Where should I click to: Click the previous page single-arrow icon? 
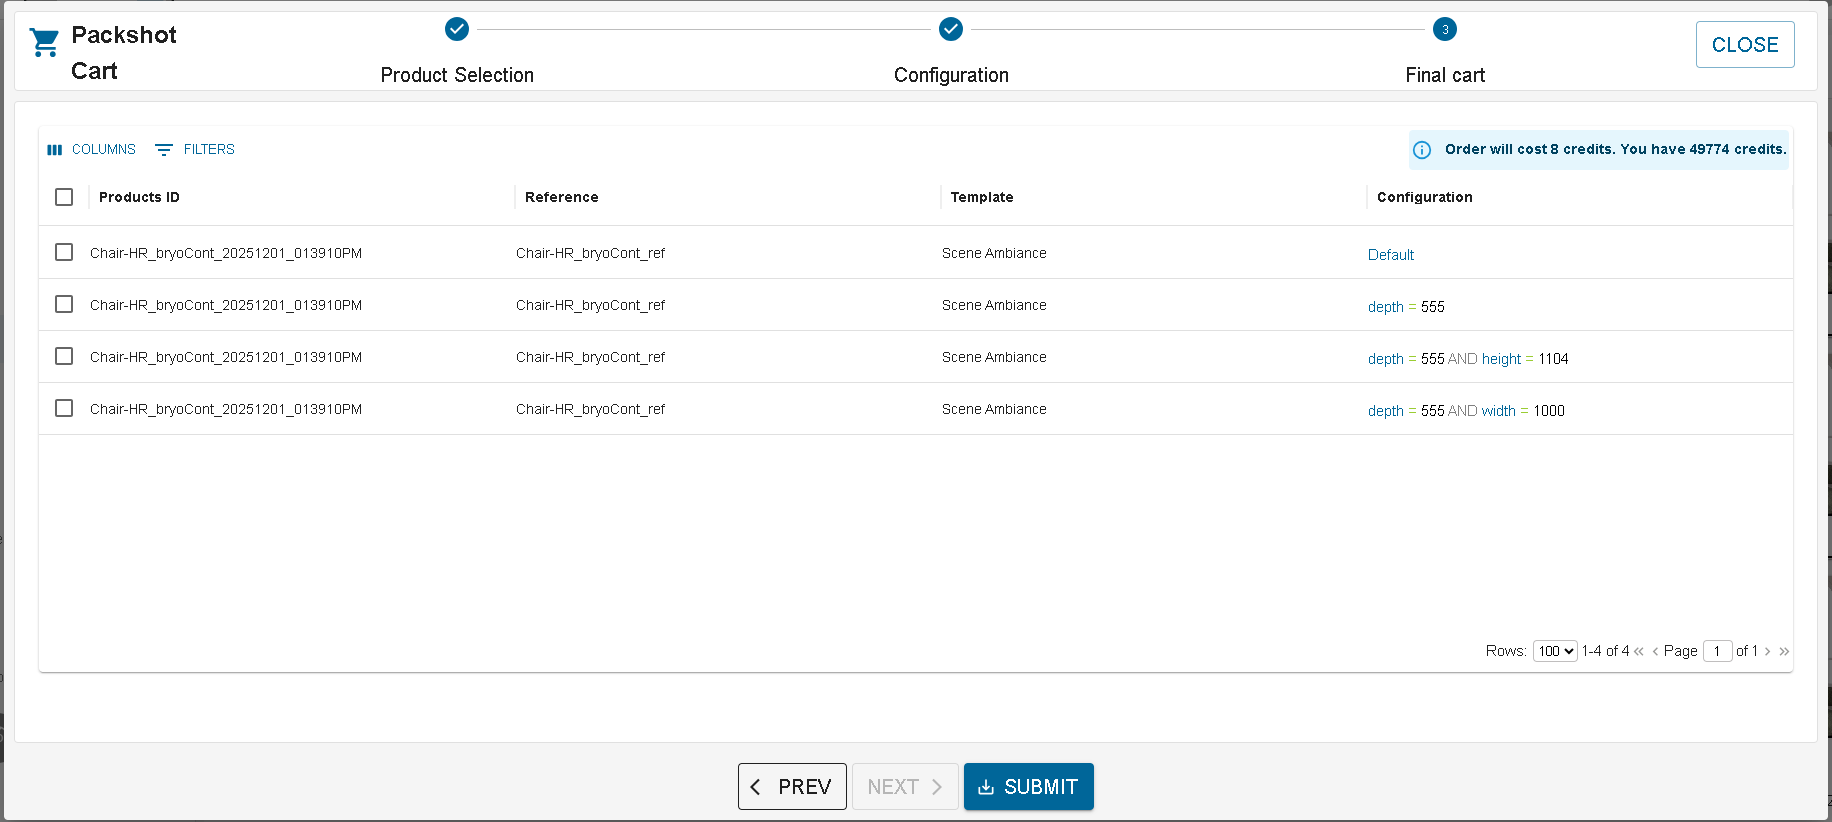pos(1655,651)
